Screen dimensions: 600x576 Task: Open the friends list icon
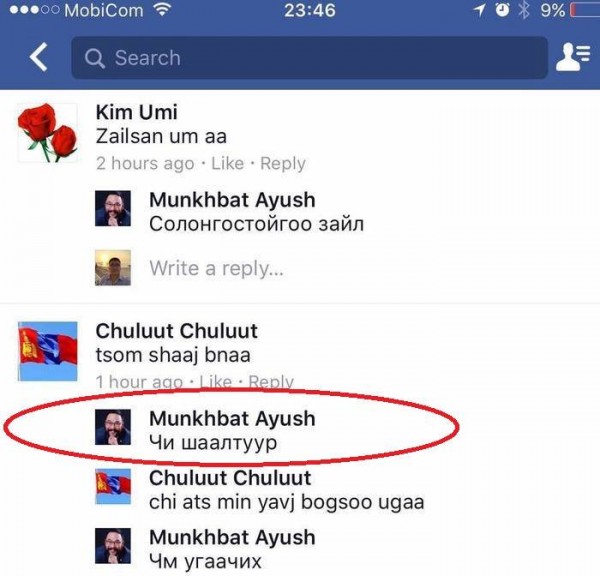tap(573, 57)
